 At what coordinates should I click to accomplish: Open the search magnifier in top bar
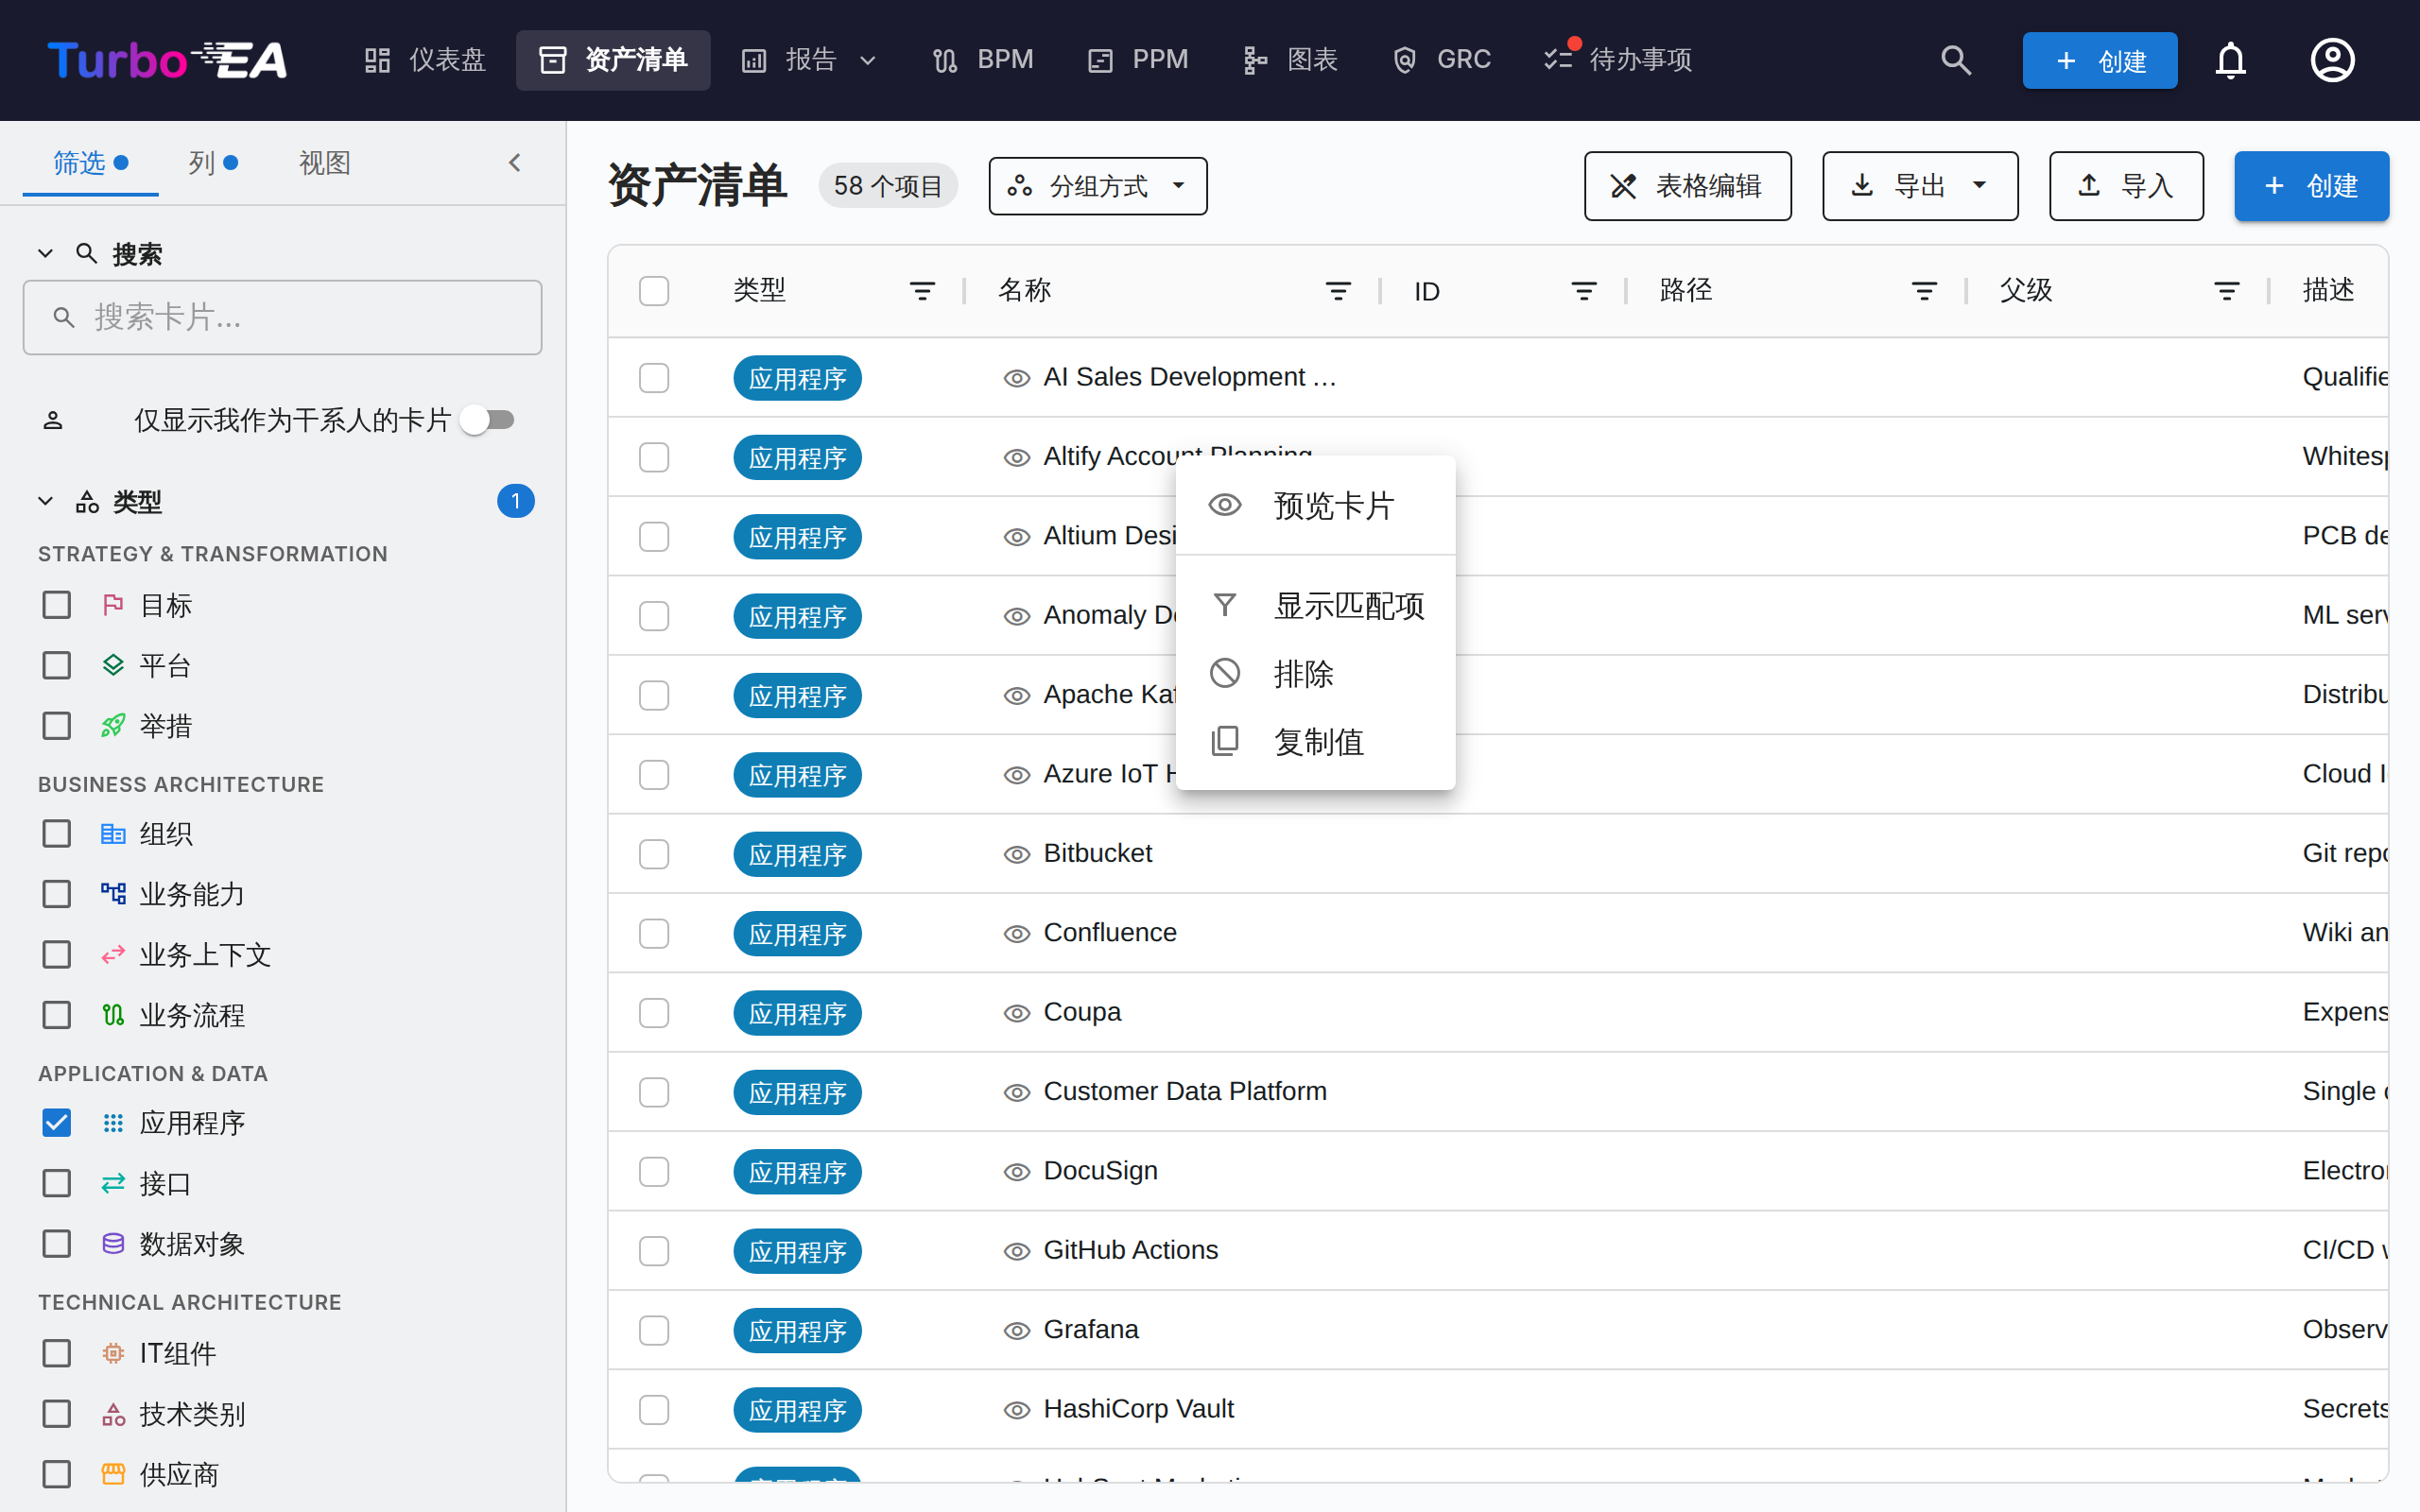pyautogui.click(x=1956, y=60)
